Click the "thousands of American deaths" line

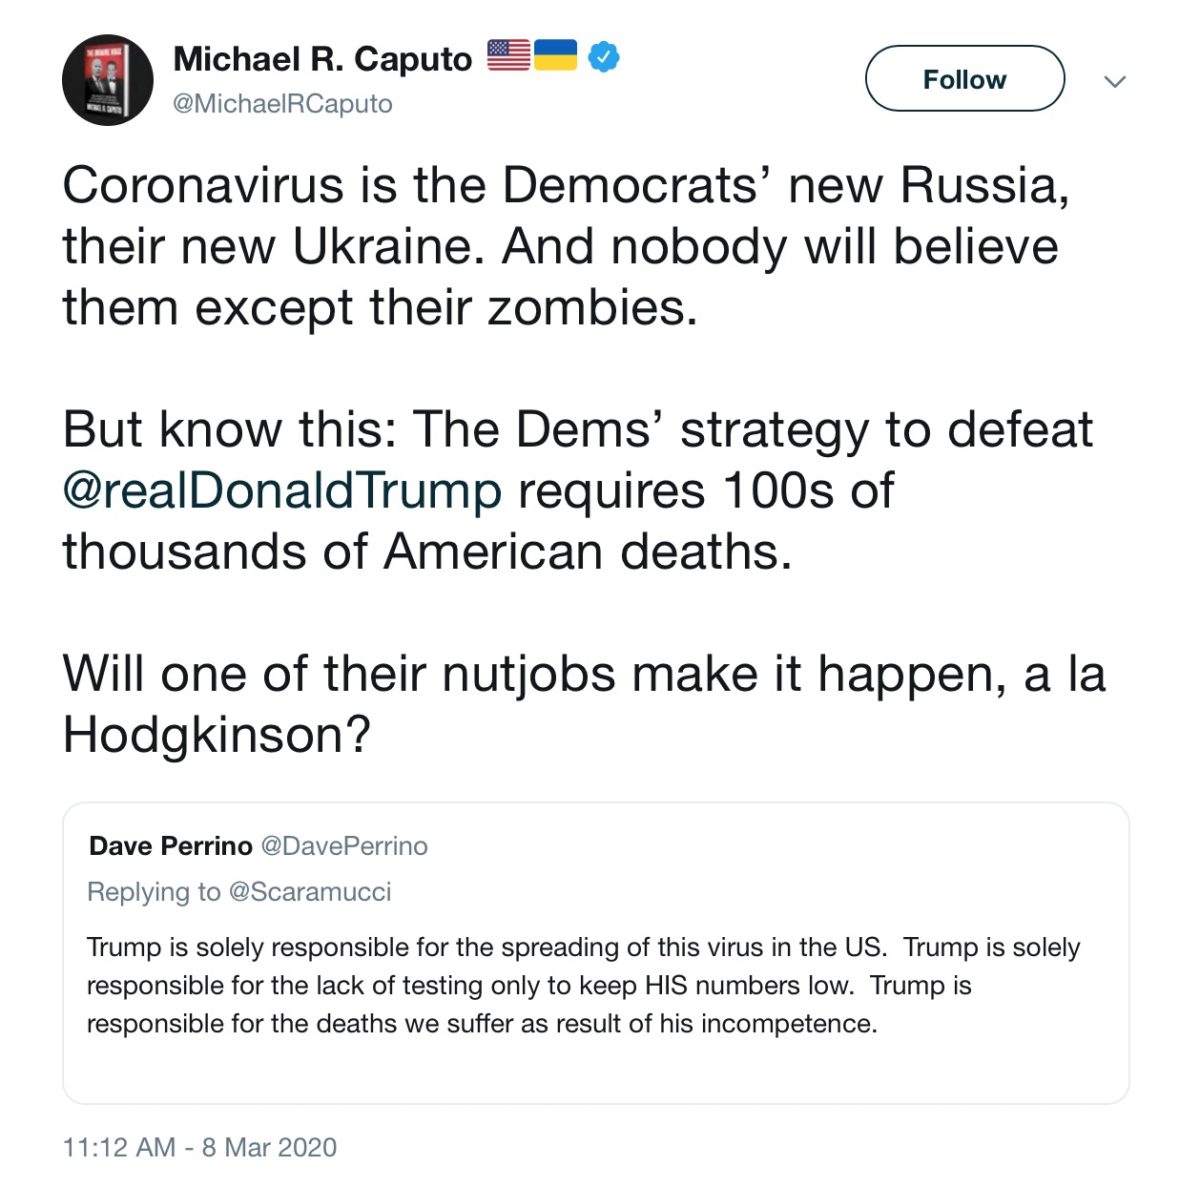(427, 551)
